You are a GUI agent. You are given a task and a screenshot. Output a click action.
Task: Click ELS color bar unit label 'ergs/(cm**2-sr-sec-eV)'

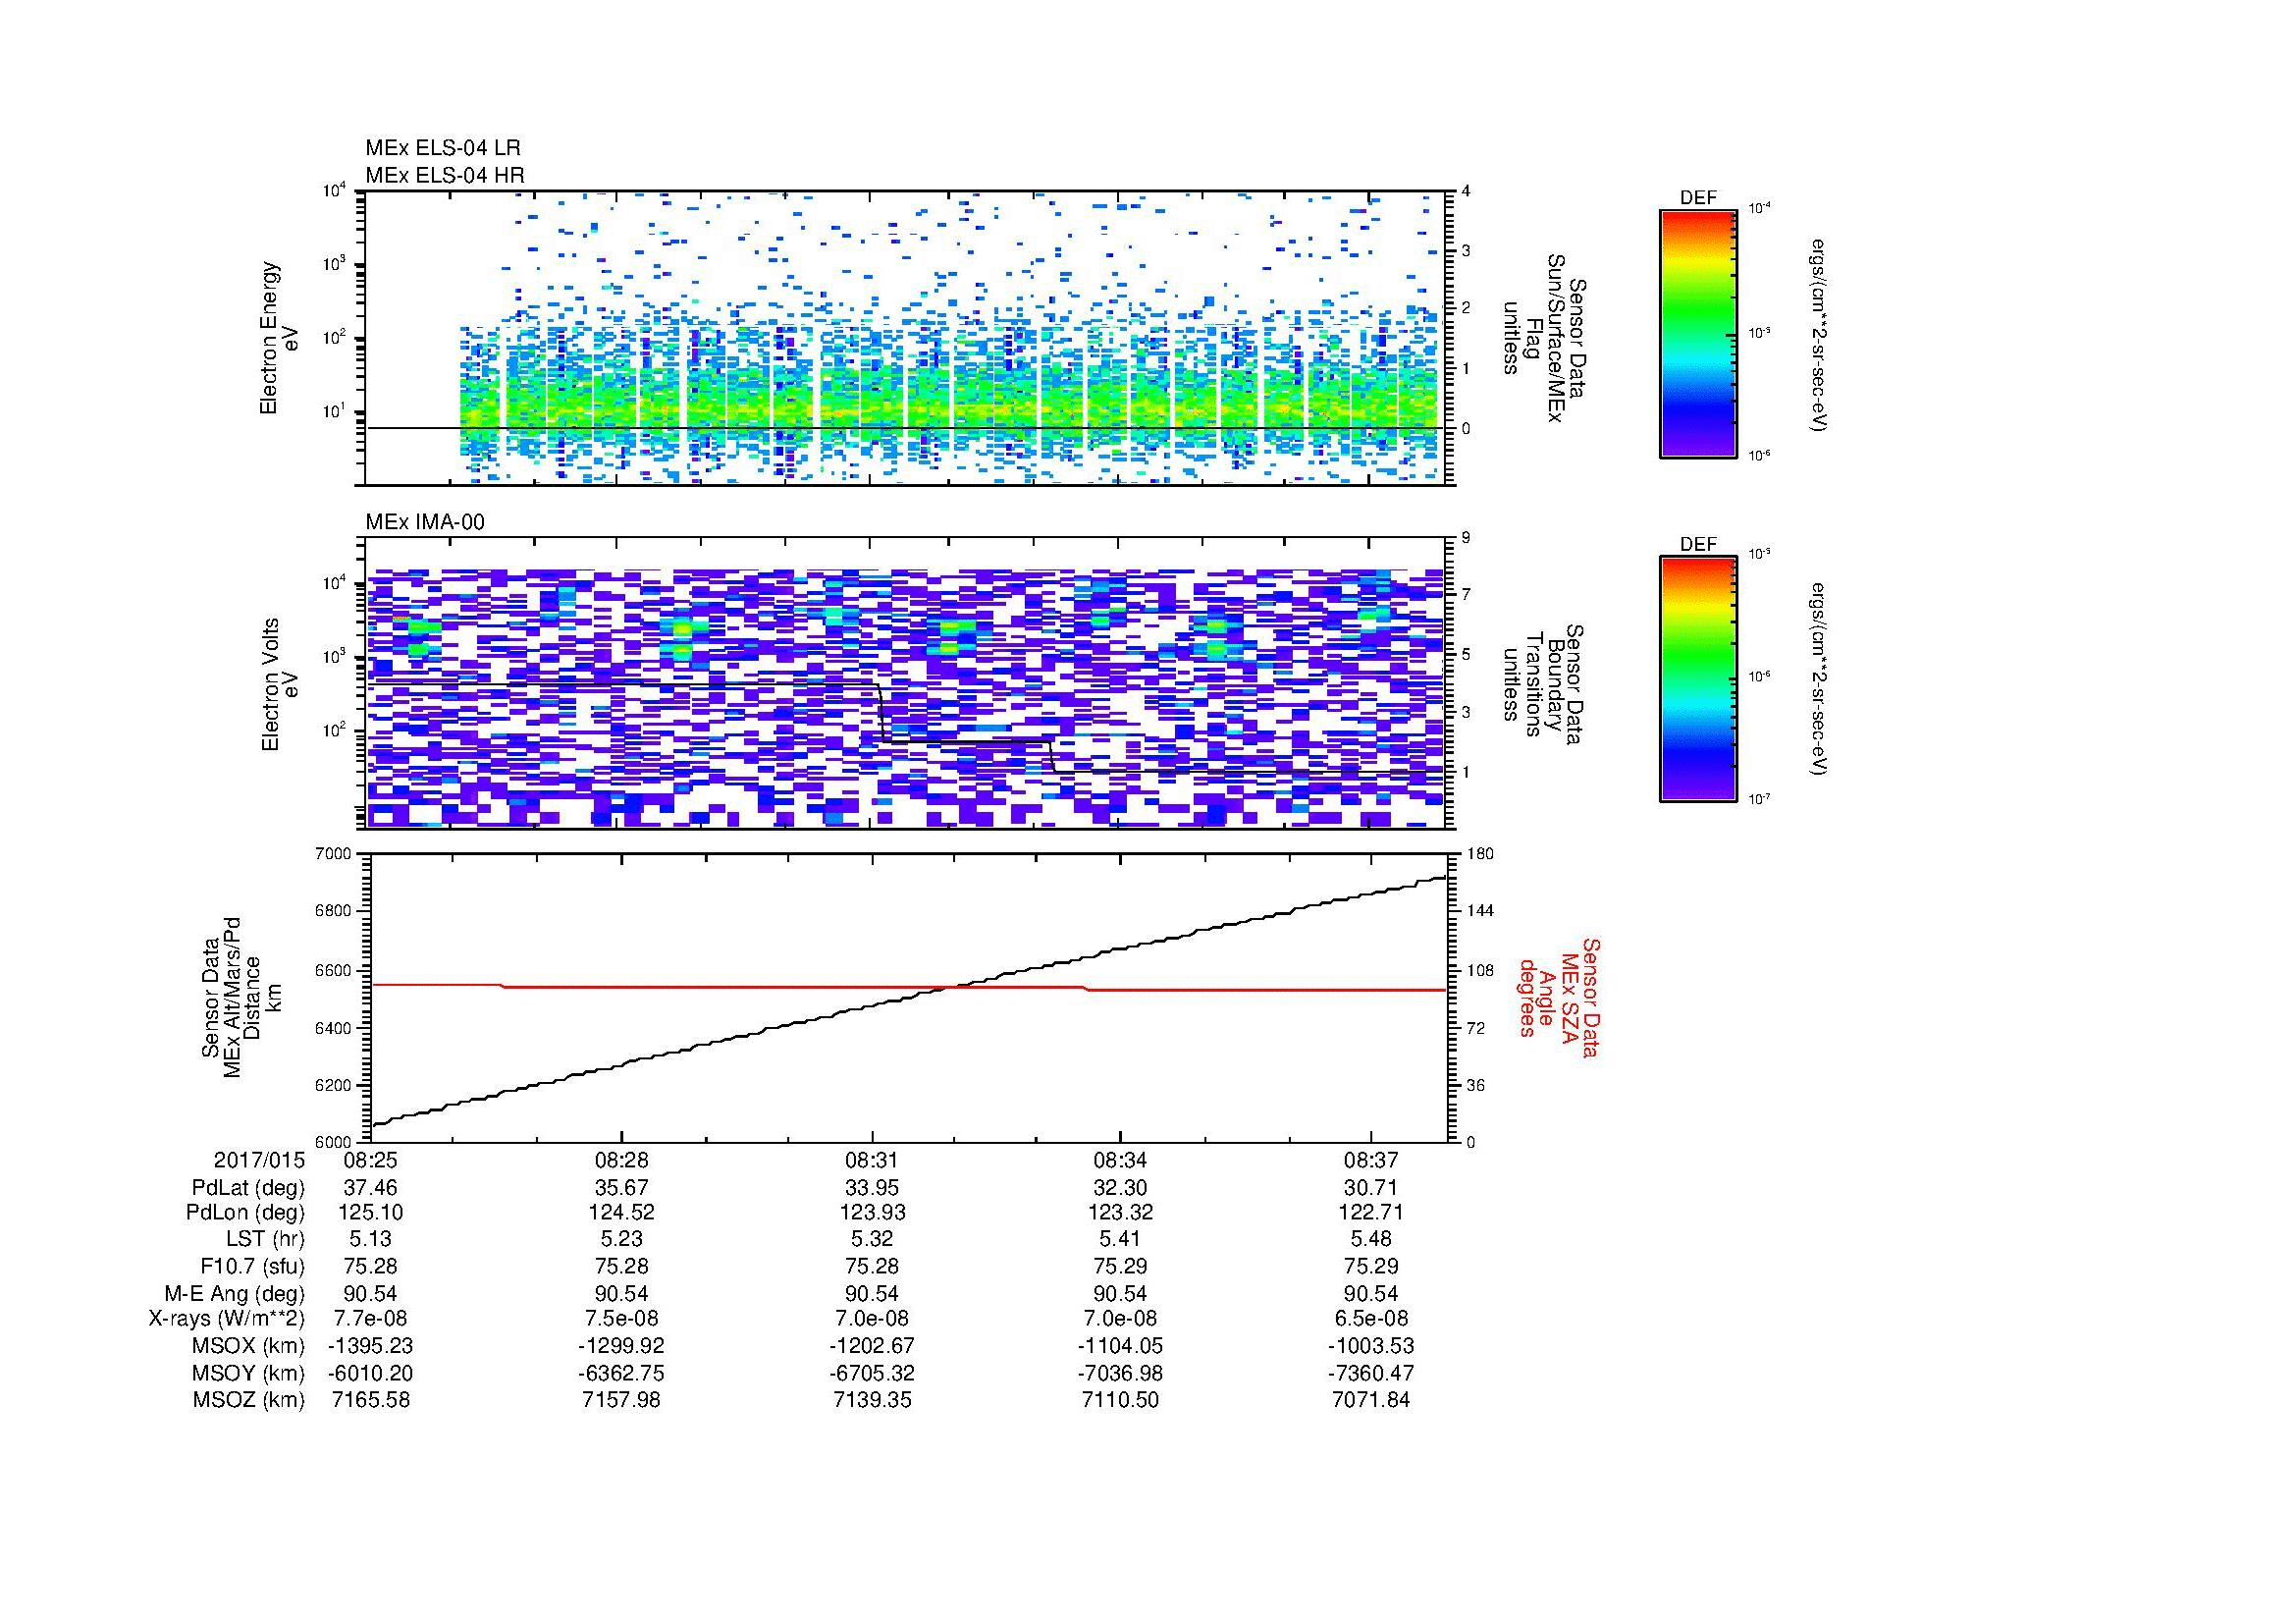pyautogui.click(x=1818, y=334)
